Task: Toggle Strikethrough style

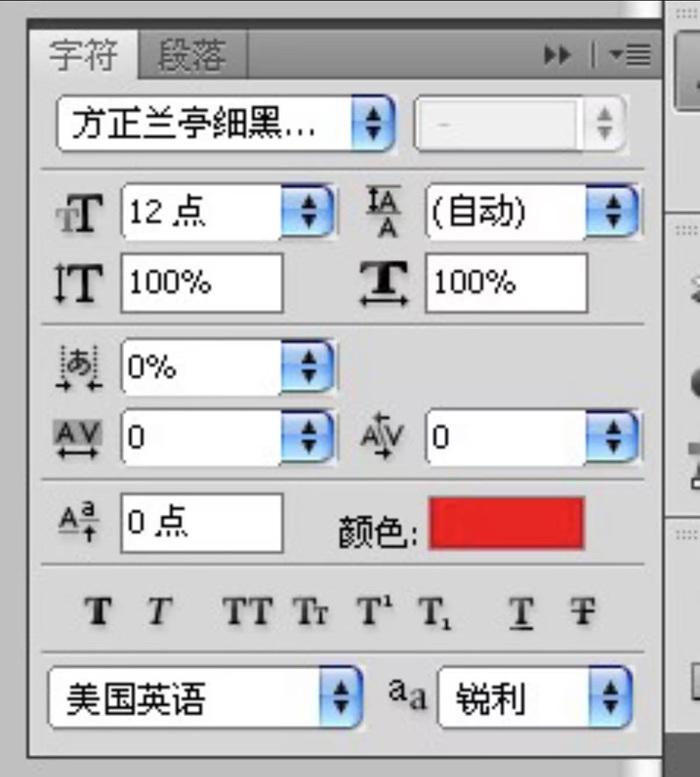Action: [582, 610]
